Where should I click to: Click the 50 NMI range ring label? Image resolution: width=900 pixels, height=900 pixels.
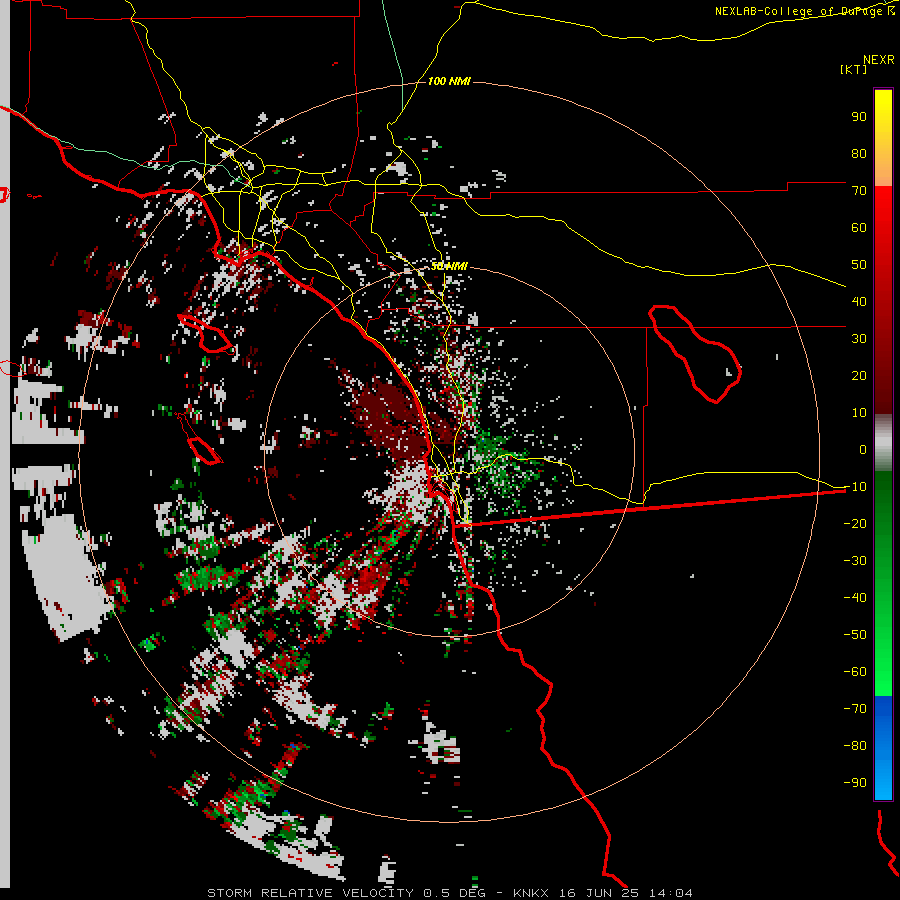tap(449, 266)
